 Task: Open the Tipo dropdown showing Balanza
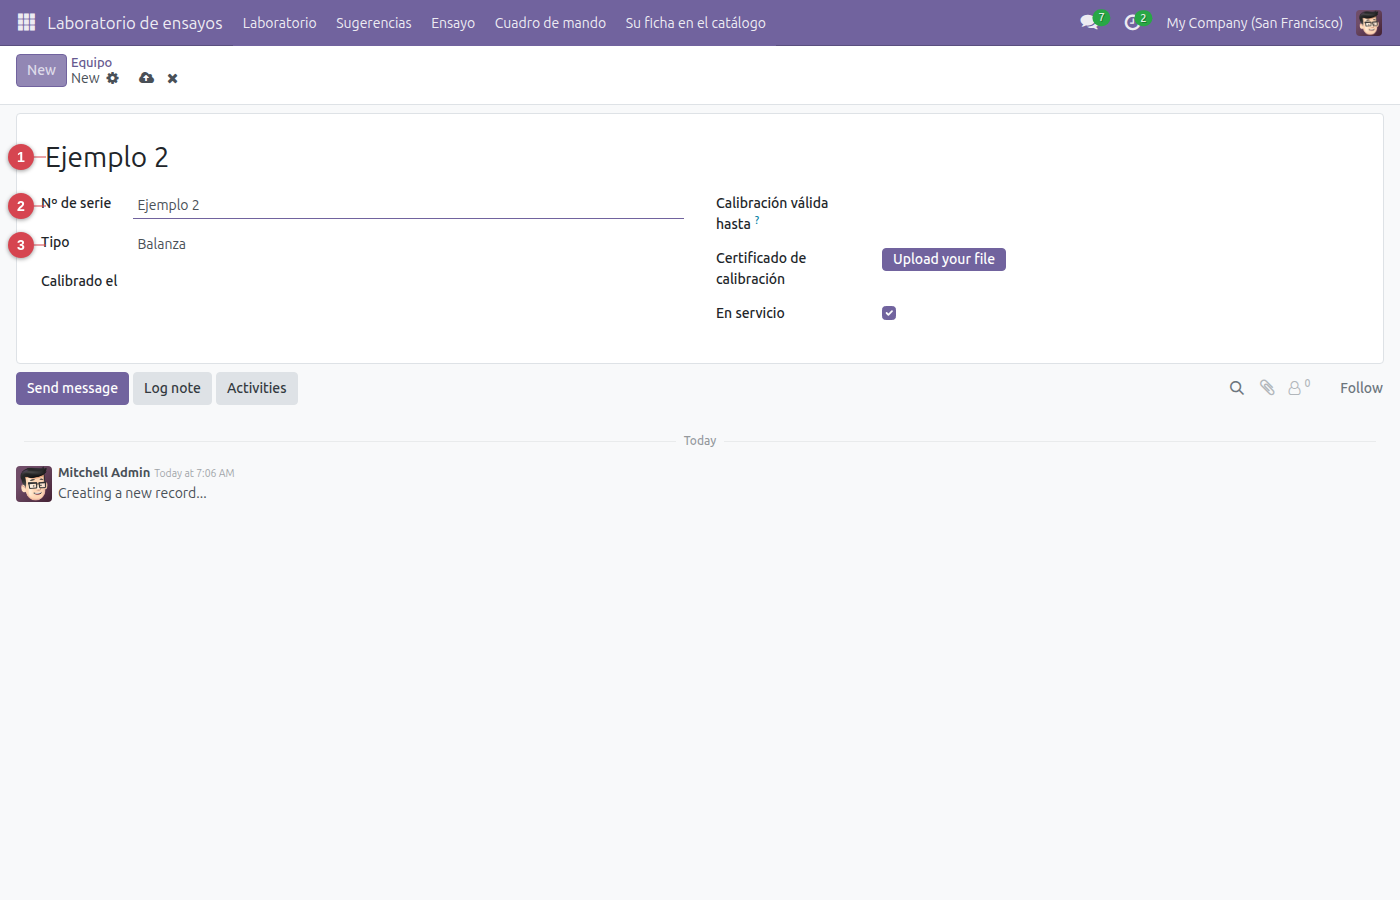pyautogui.click(x=408, y=244)
